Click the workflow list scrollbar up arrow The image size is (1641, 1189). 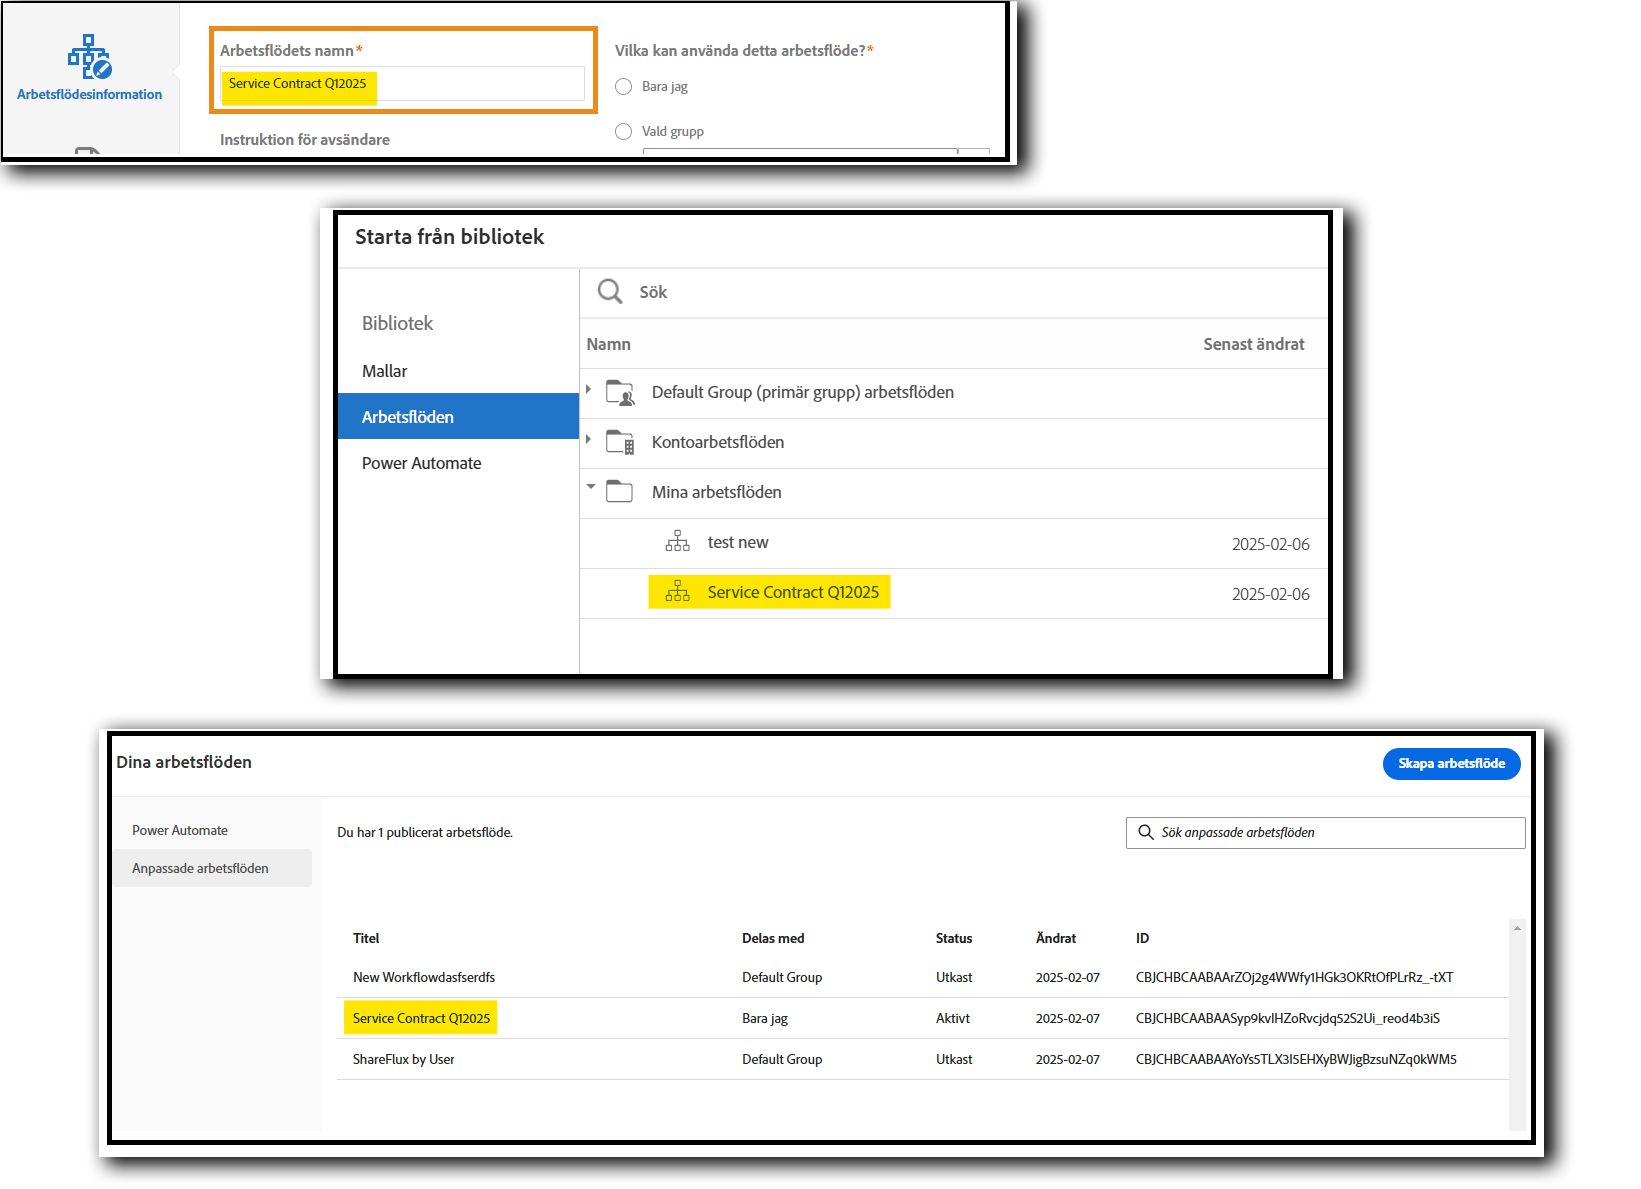pyautogui.click(x=1517, y=929)
